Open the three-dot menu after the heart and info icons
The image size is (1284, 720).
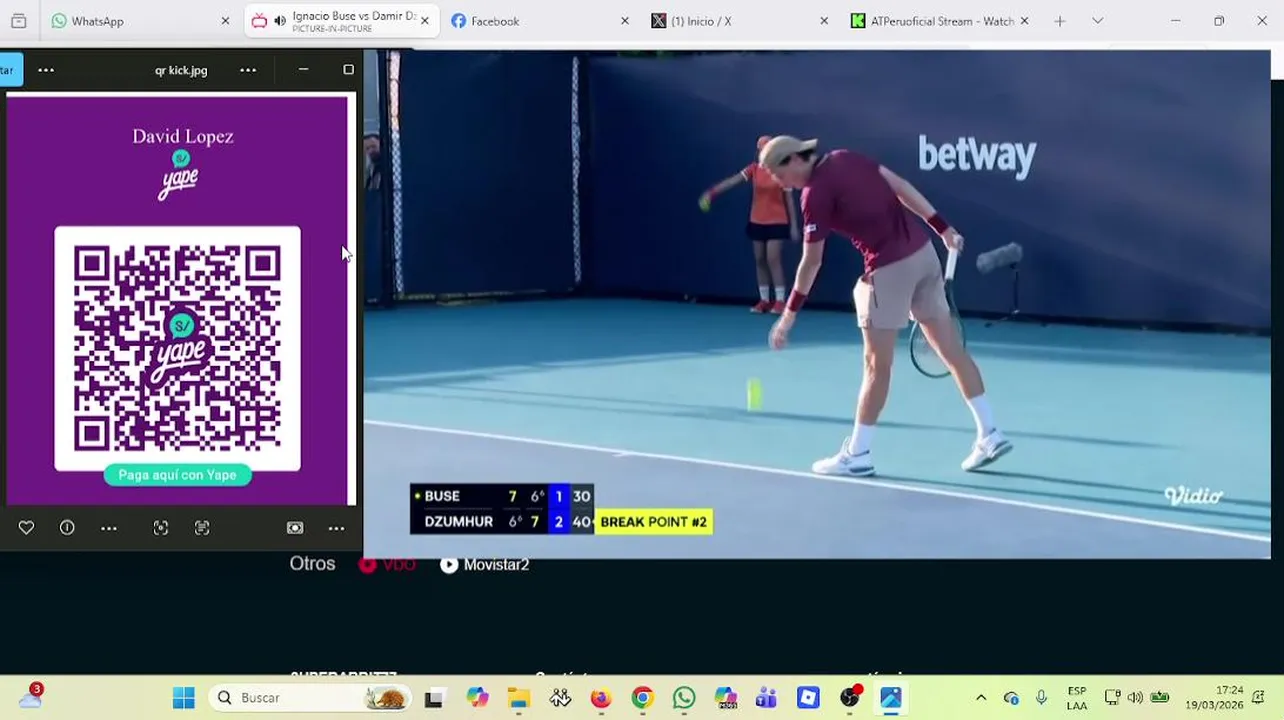click(x=109, y=528)
